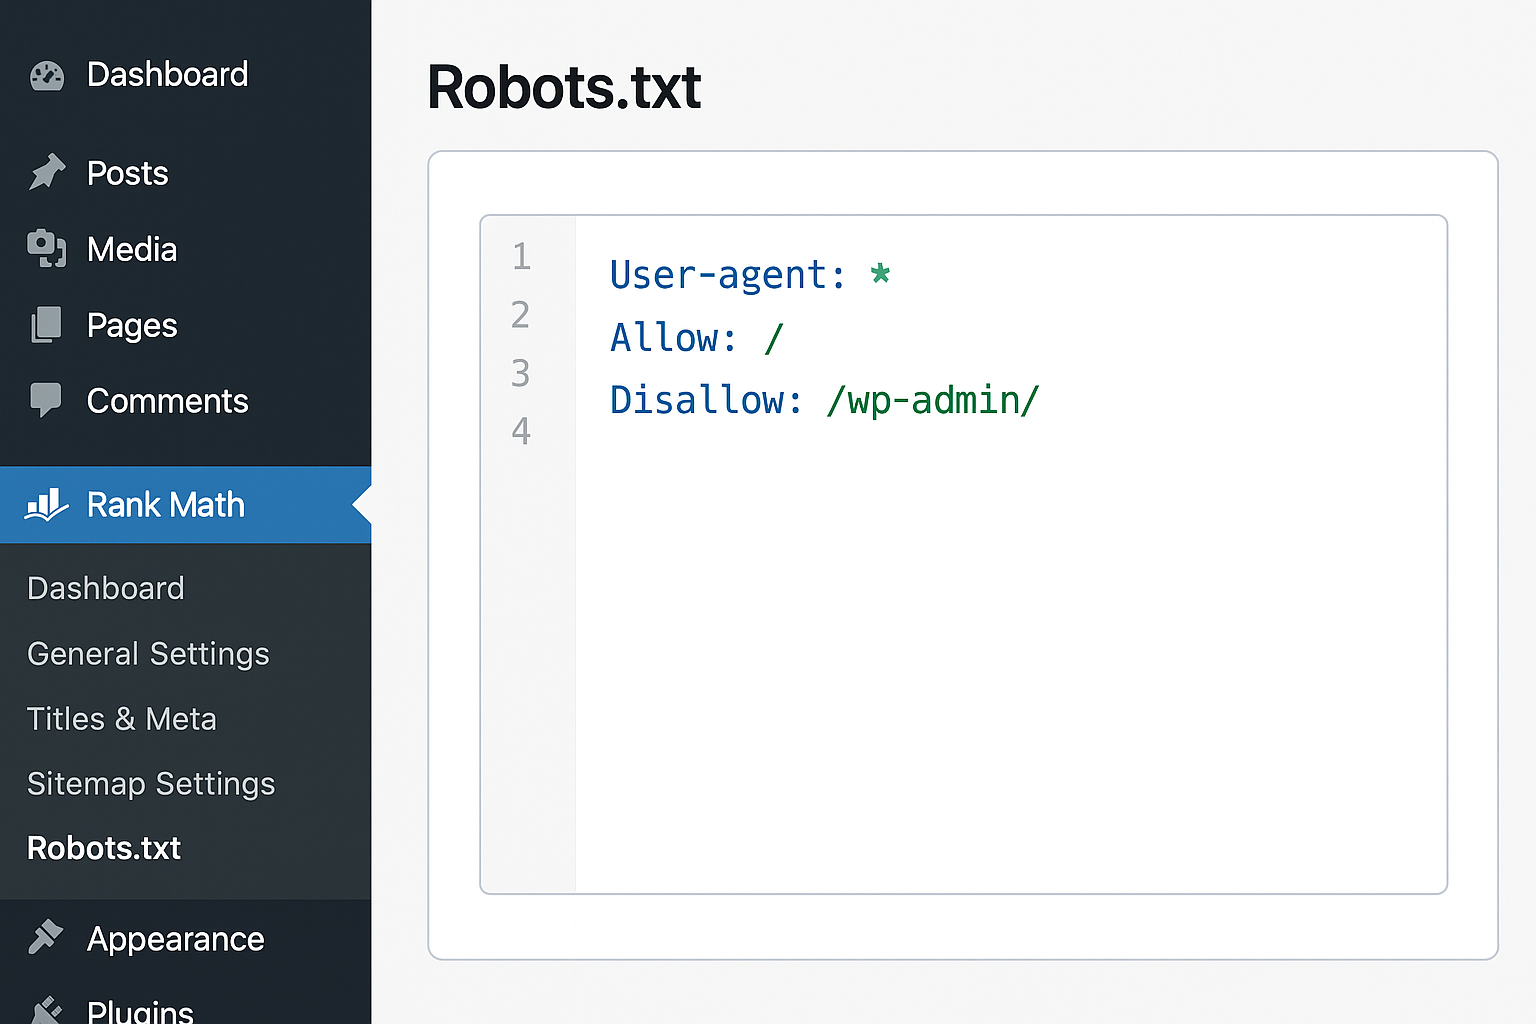Viewport: 1536px width, 1024px height.
Task: Go to the Media library menu
Action: pos(132,249)
